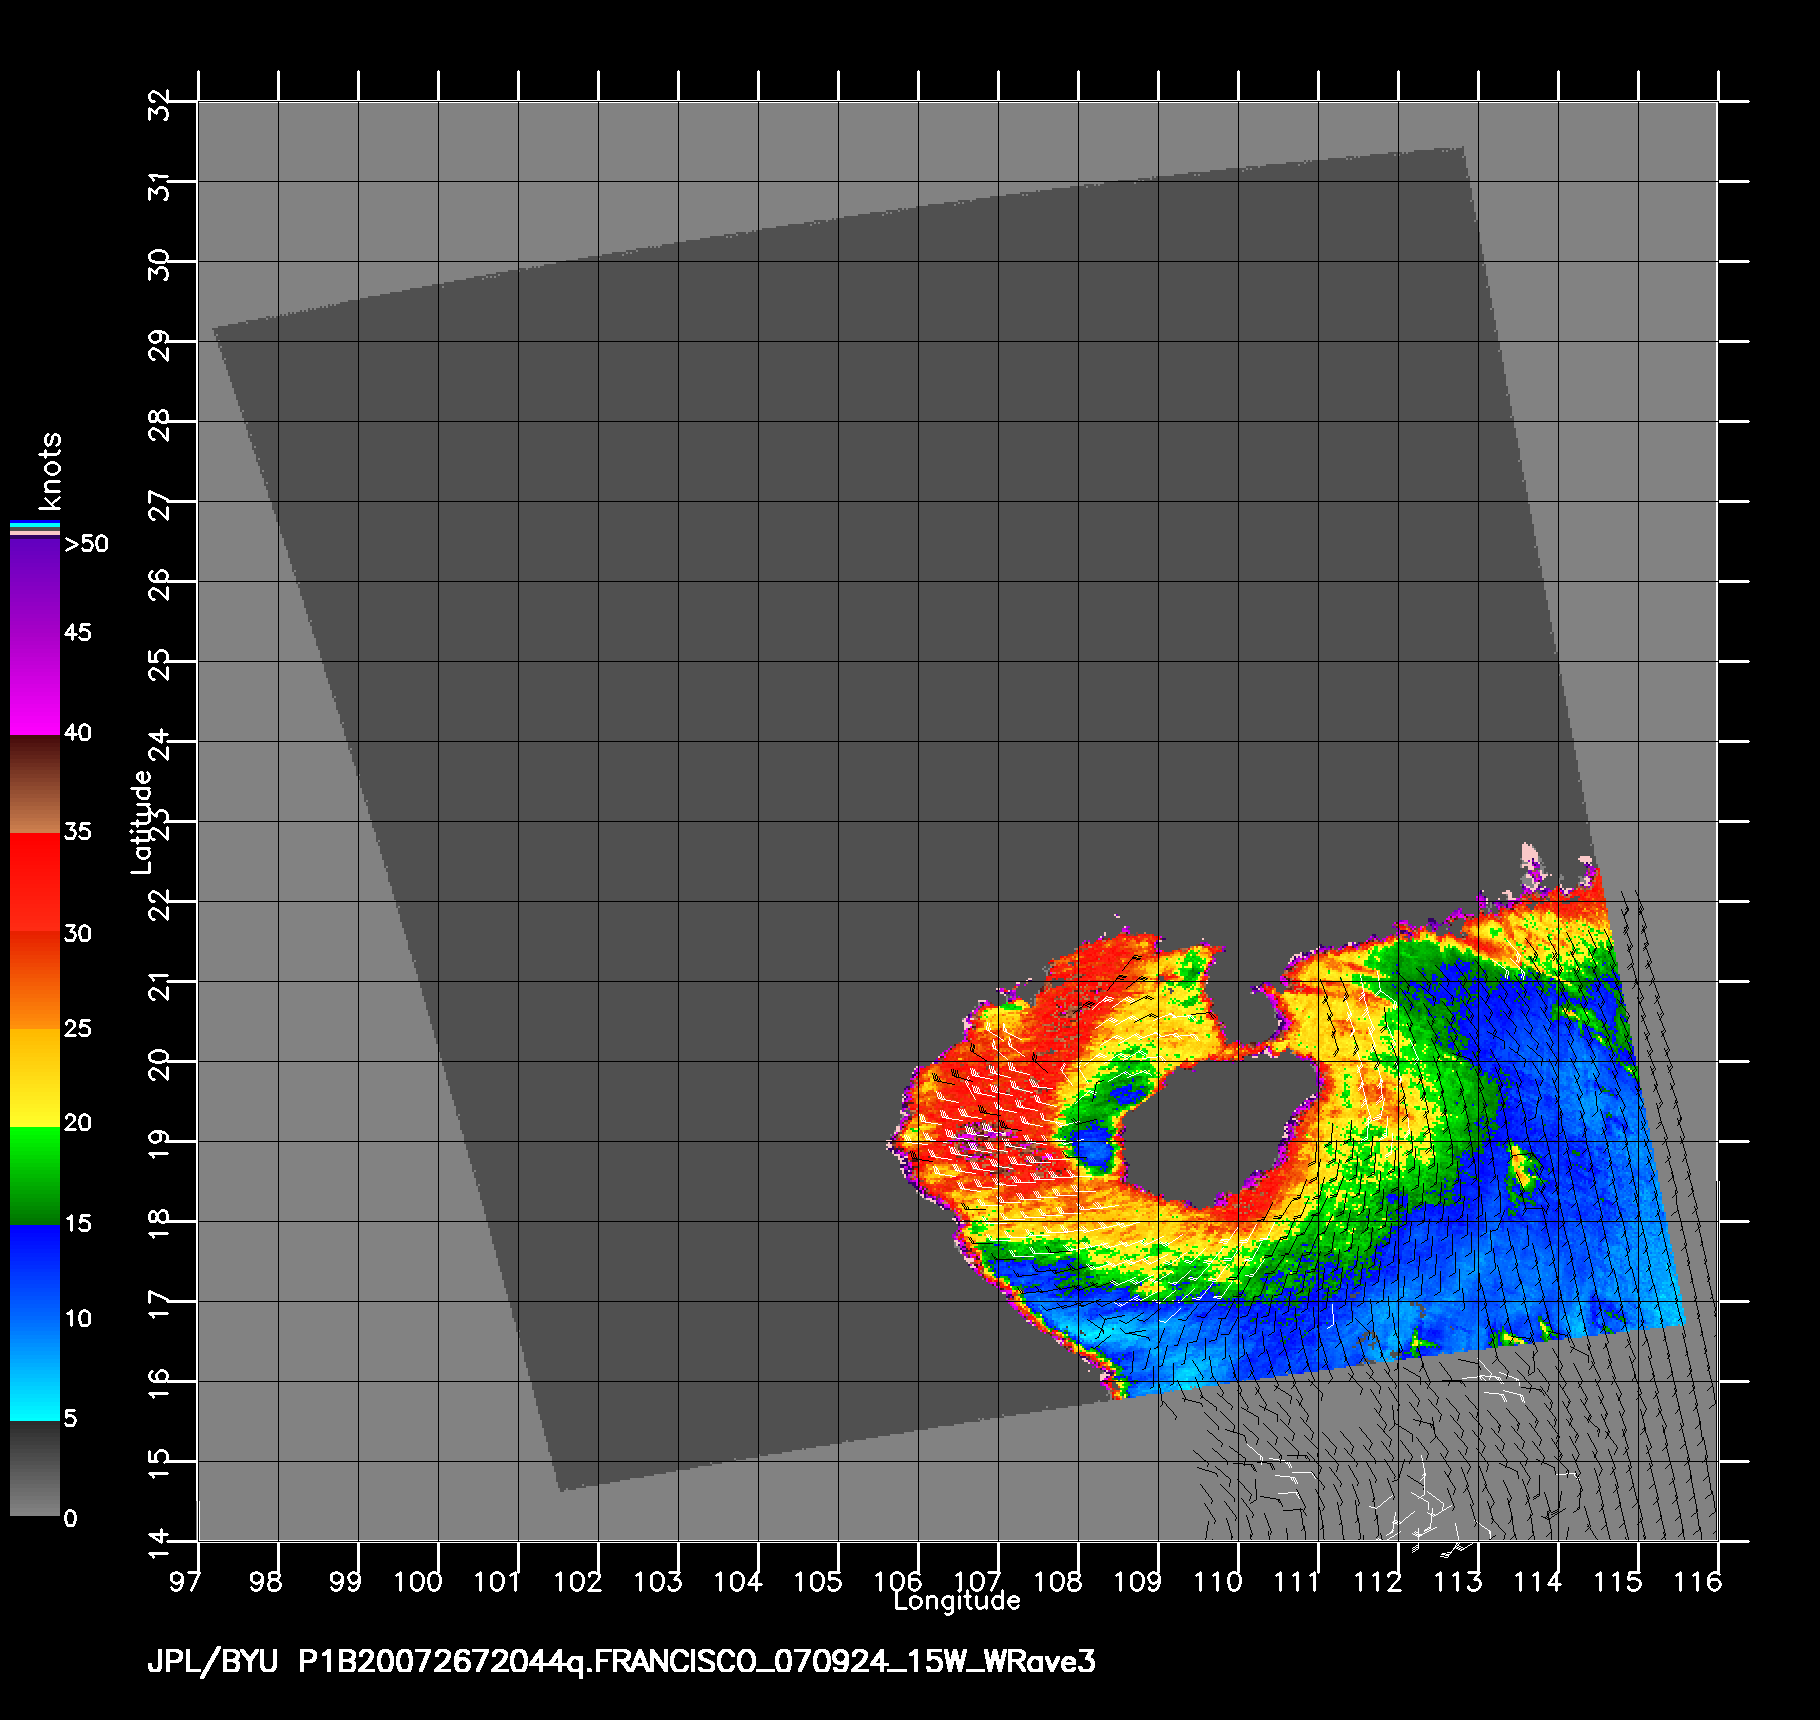Screen dimensions: 1820x1720
Task: Click the '35' colorbar label
Action: tap(78, 832)
